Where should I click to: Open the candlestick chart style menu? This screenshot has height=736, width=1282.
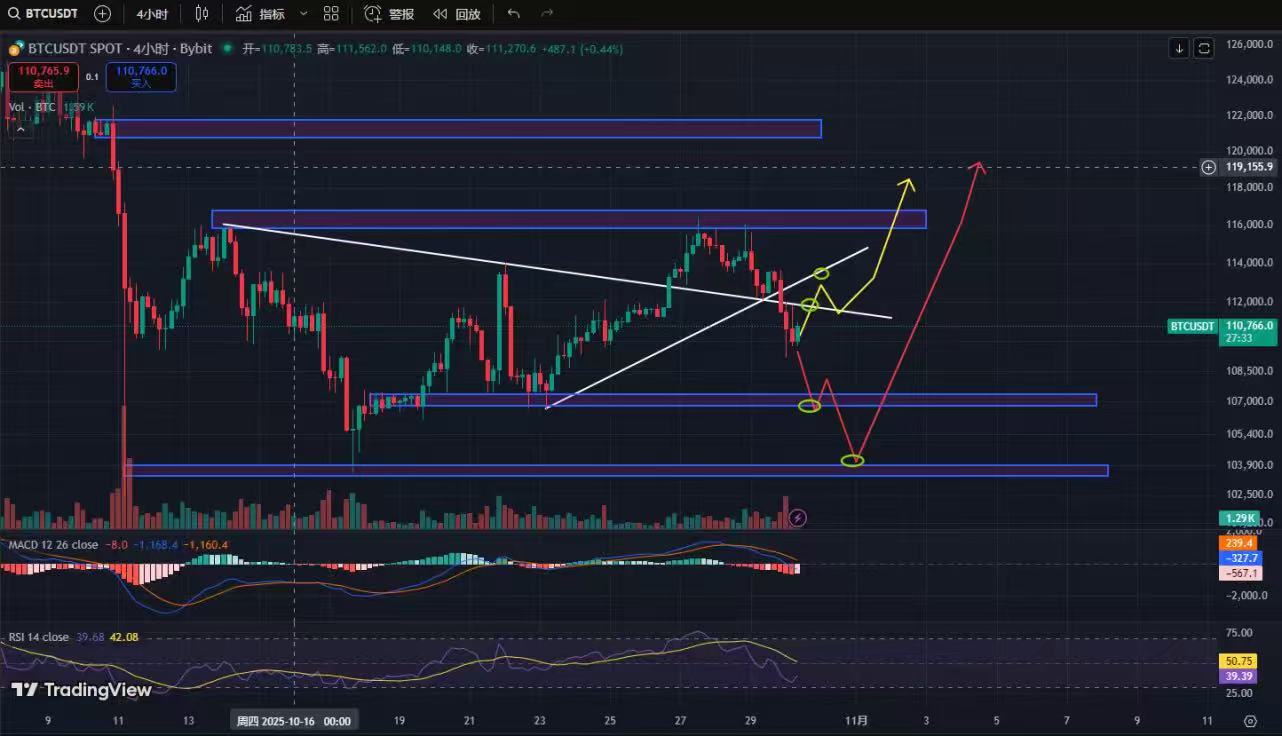point(202,14)
